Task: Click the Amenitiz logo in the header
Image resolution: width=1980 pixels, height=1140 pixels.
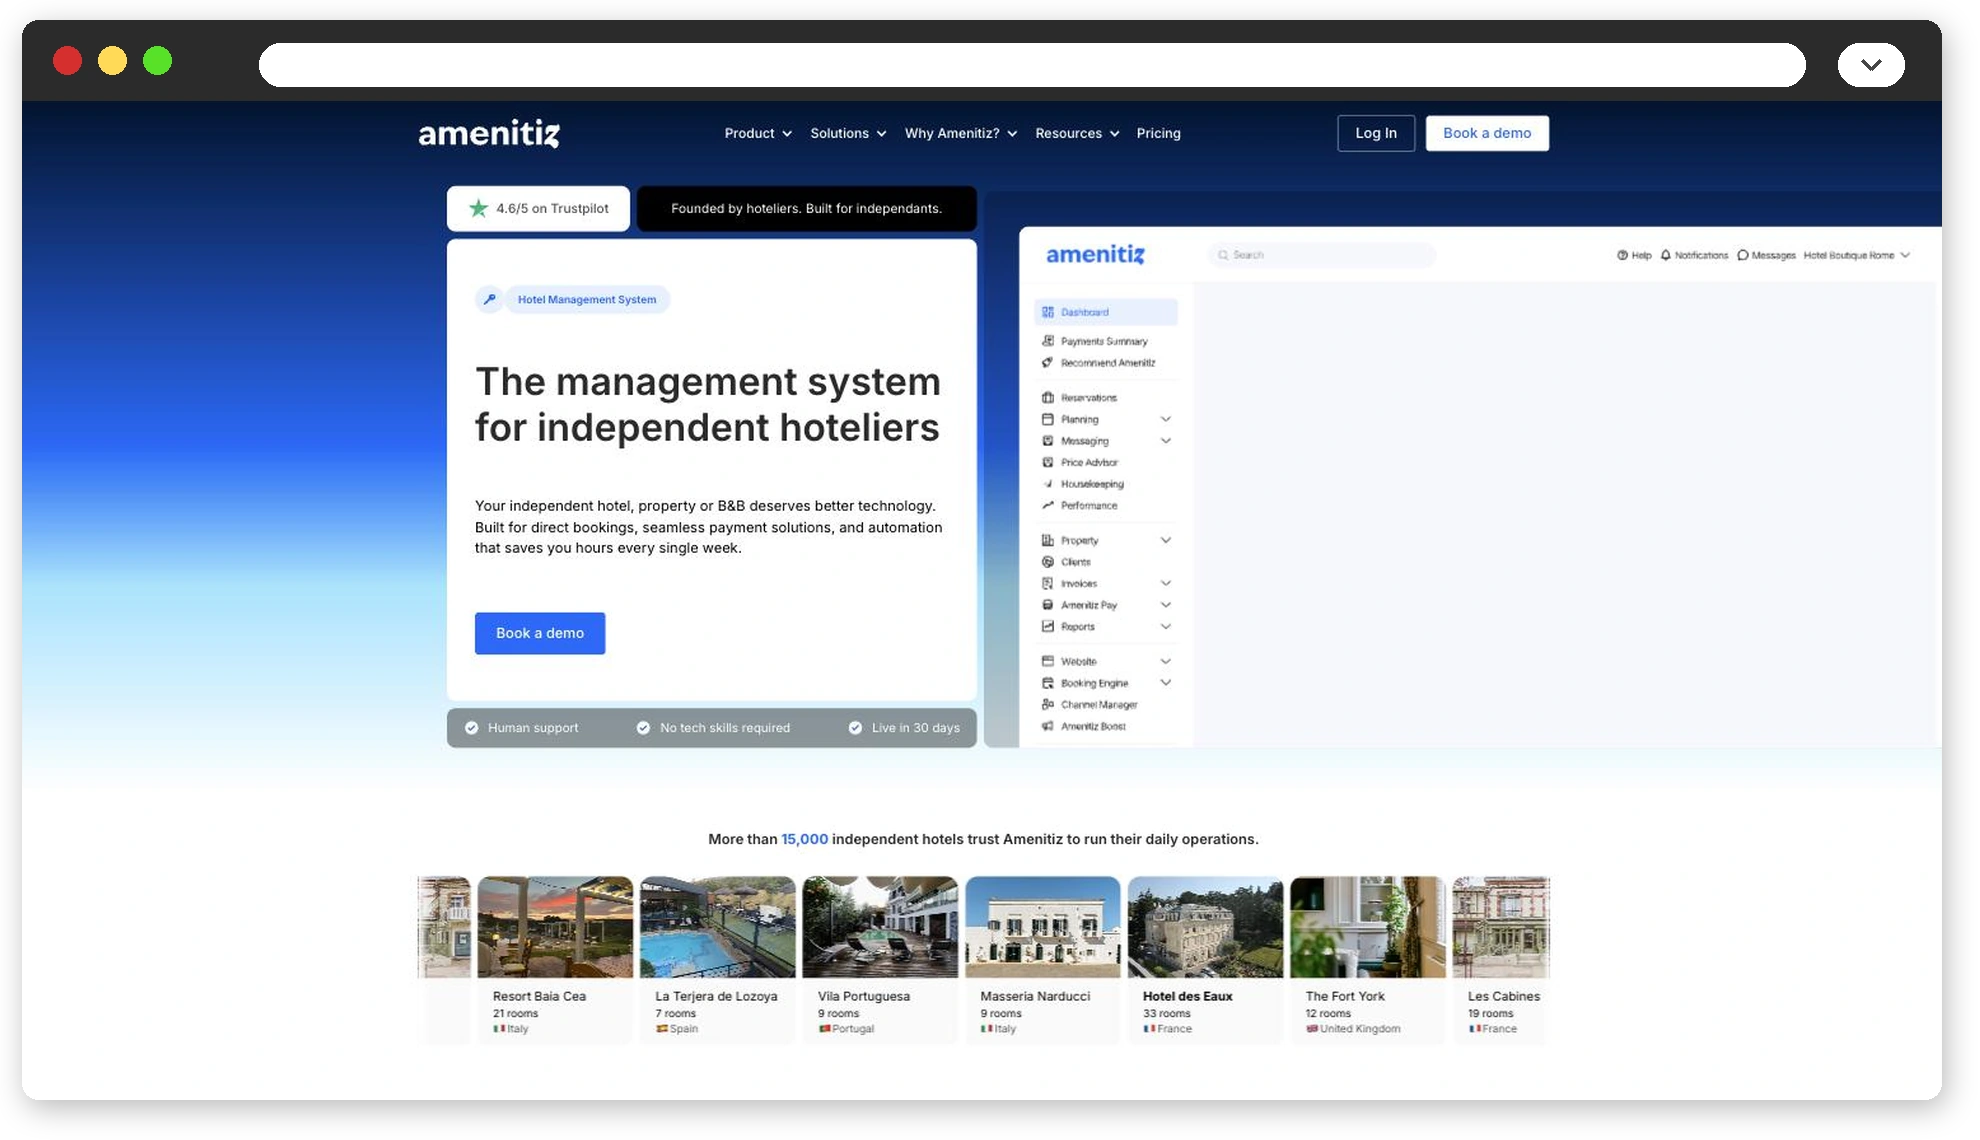Action: [x=489, y=133]
